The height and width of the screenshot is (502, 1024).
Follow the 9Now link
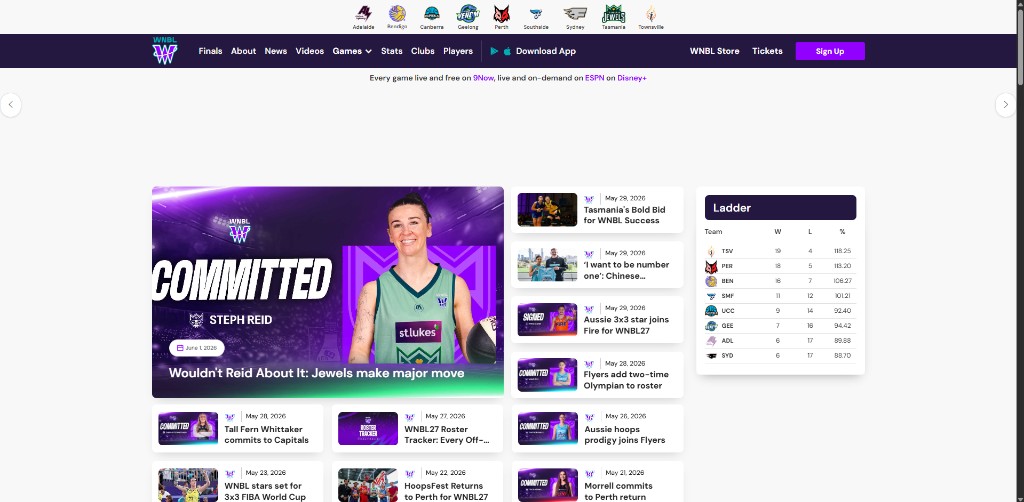pos(483,78)
